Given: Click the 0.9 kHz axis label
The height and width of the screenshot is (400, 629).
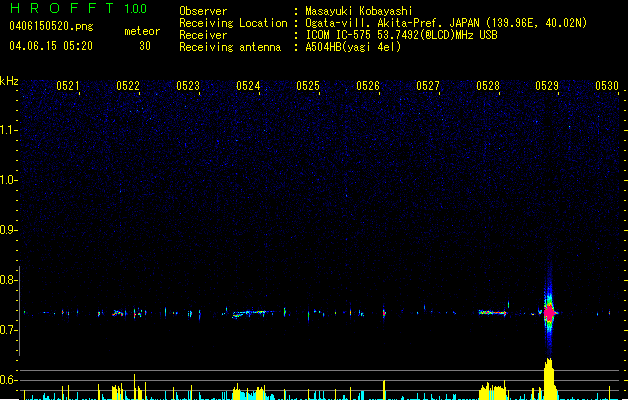Looking at the screenshot, I should 8,230.
